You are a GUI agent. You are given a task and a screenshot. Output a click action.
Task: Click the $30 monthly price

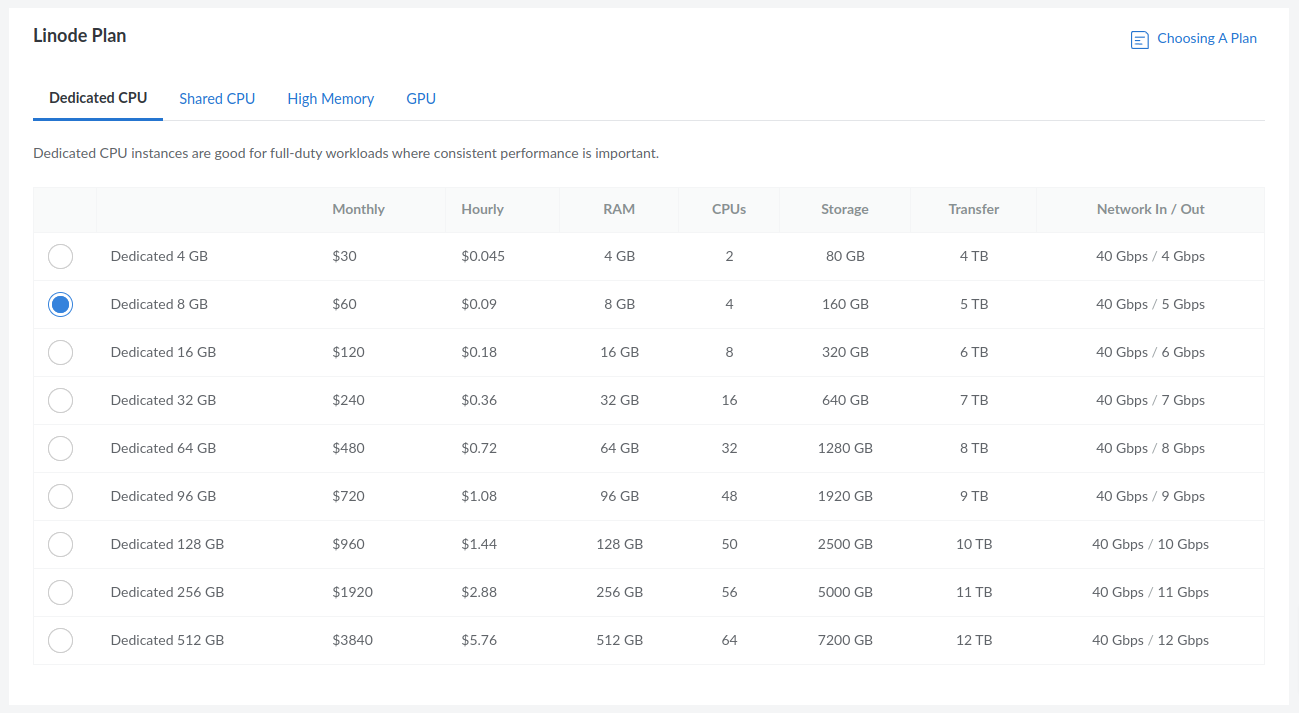tap(344, 256)
